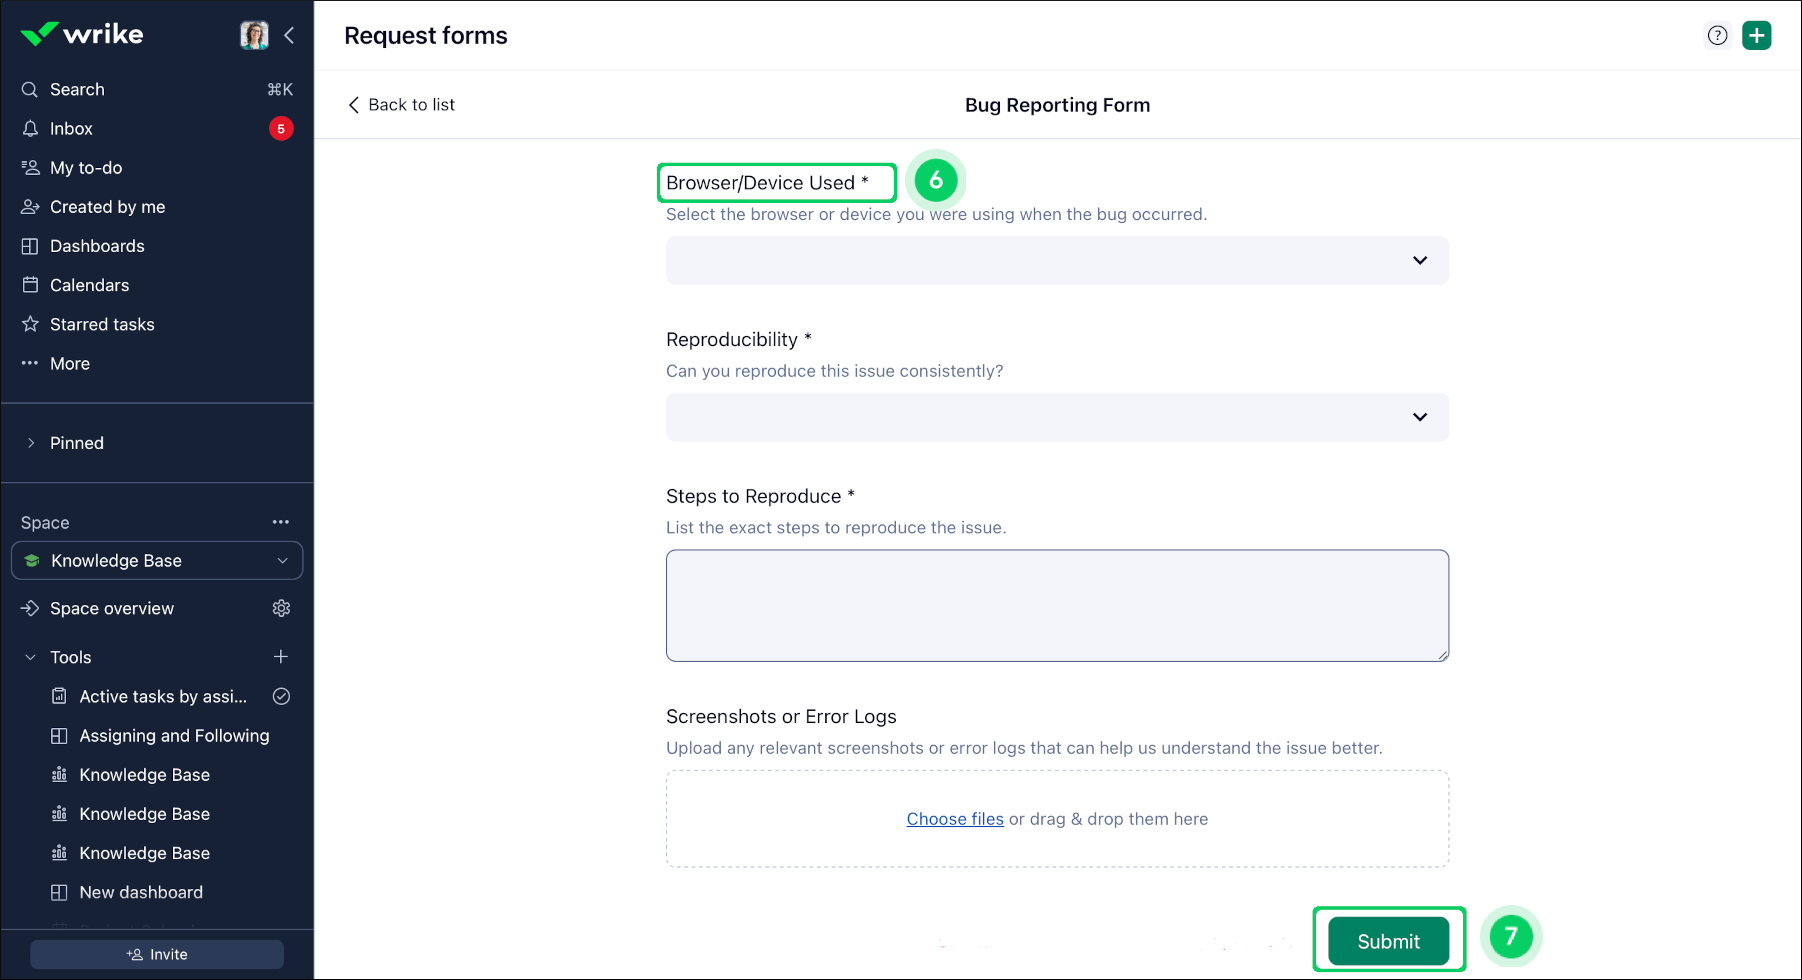Click the Submit button
This screenshot has width=1802, height=980.
1388,941
